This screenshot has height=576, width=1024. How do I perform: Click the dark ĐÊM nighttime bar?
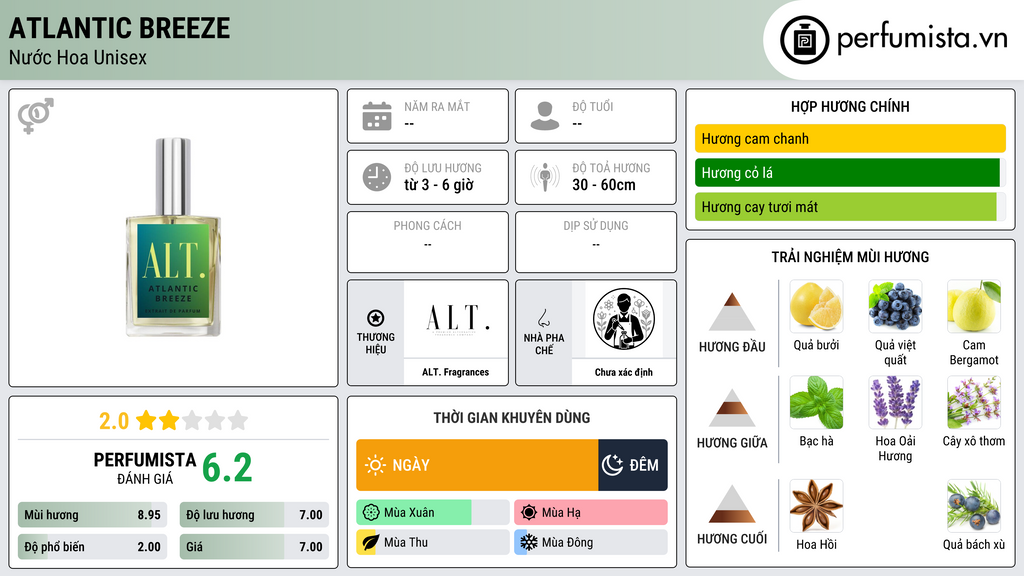pos(633,465)
